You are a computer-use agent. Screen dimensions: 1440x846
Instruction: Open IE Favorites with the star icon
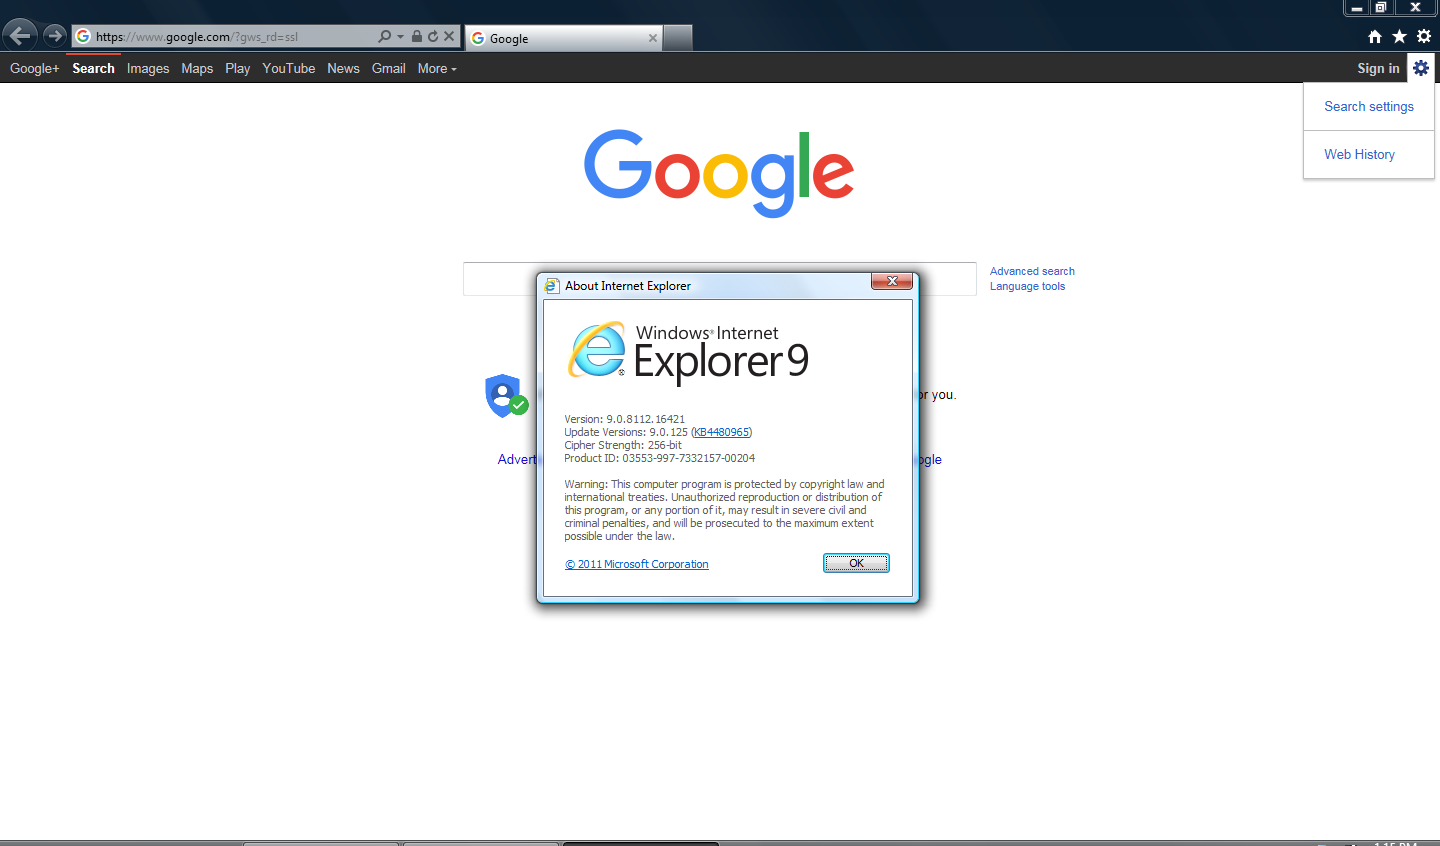pos(1399,36)
